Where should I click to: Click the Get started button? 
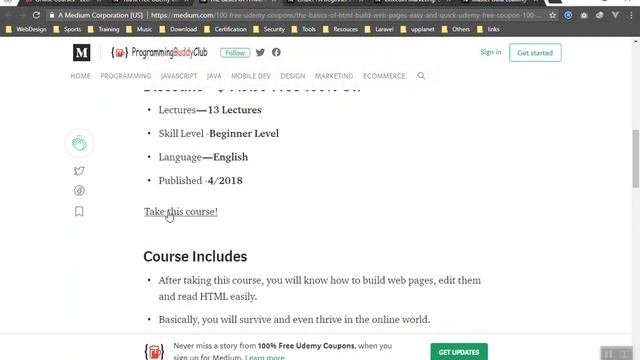click(535, 53)
